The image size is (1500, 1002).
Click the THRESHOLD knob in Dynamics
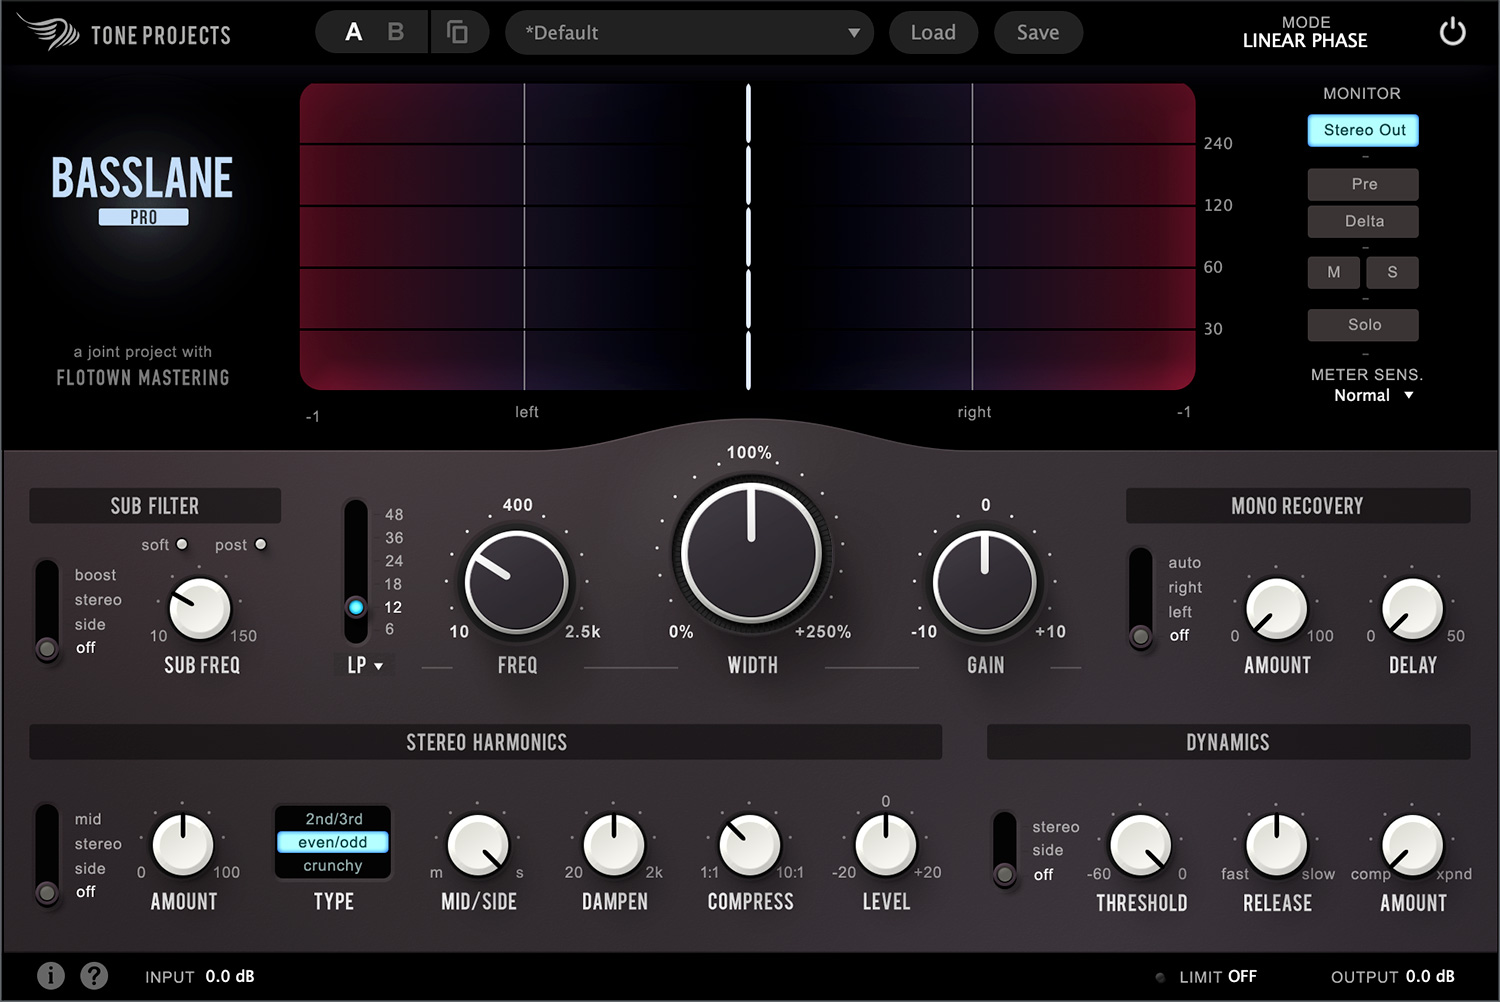1141,845
